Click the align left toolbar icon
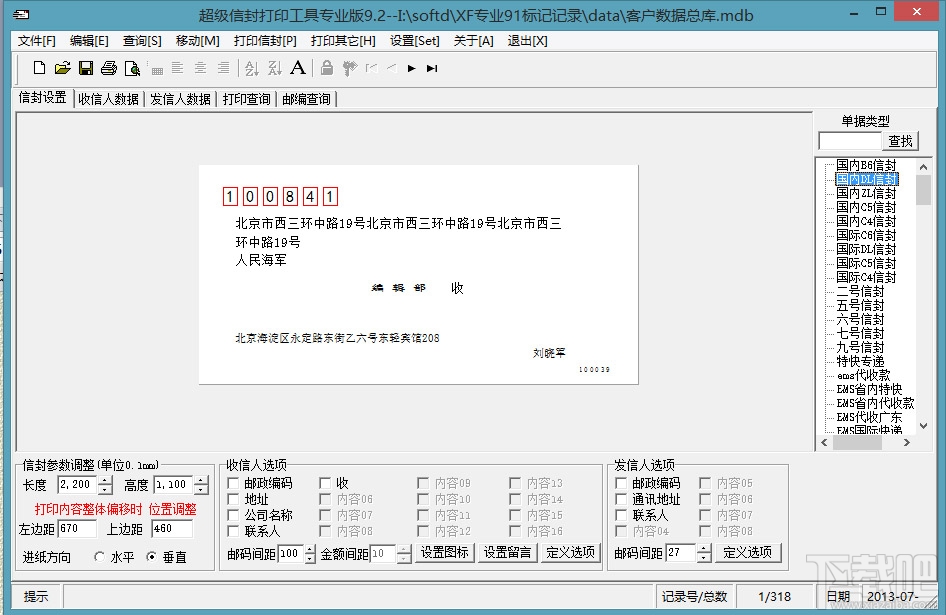Screen dimensions: 946x615 177,68
